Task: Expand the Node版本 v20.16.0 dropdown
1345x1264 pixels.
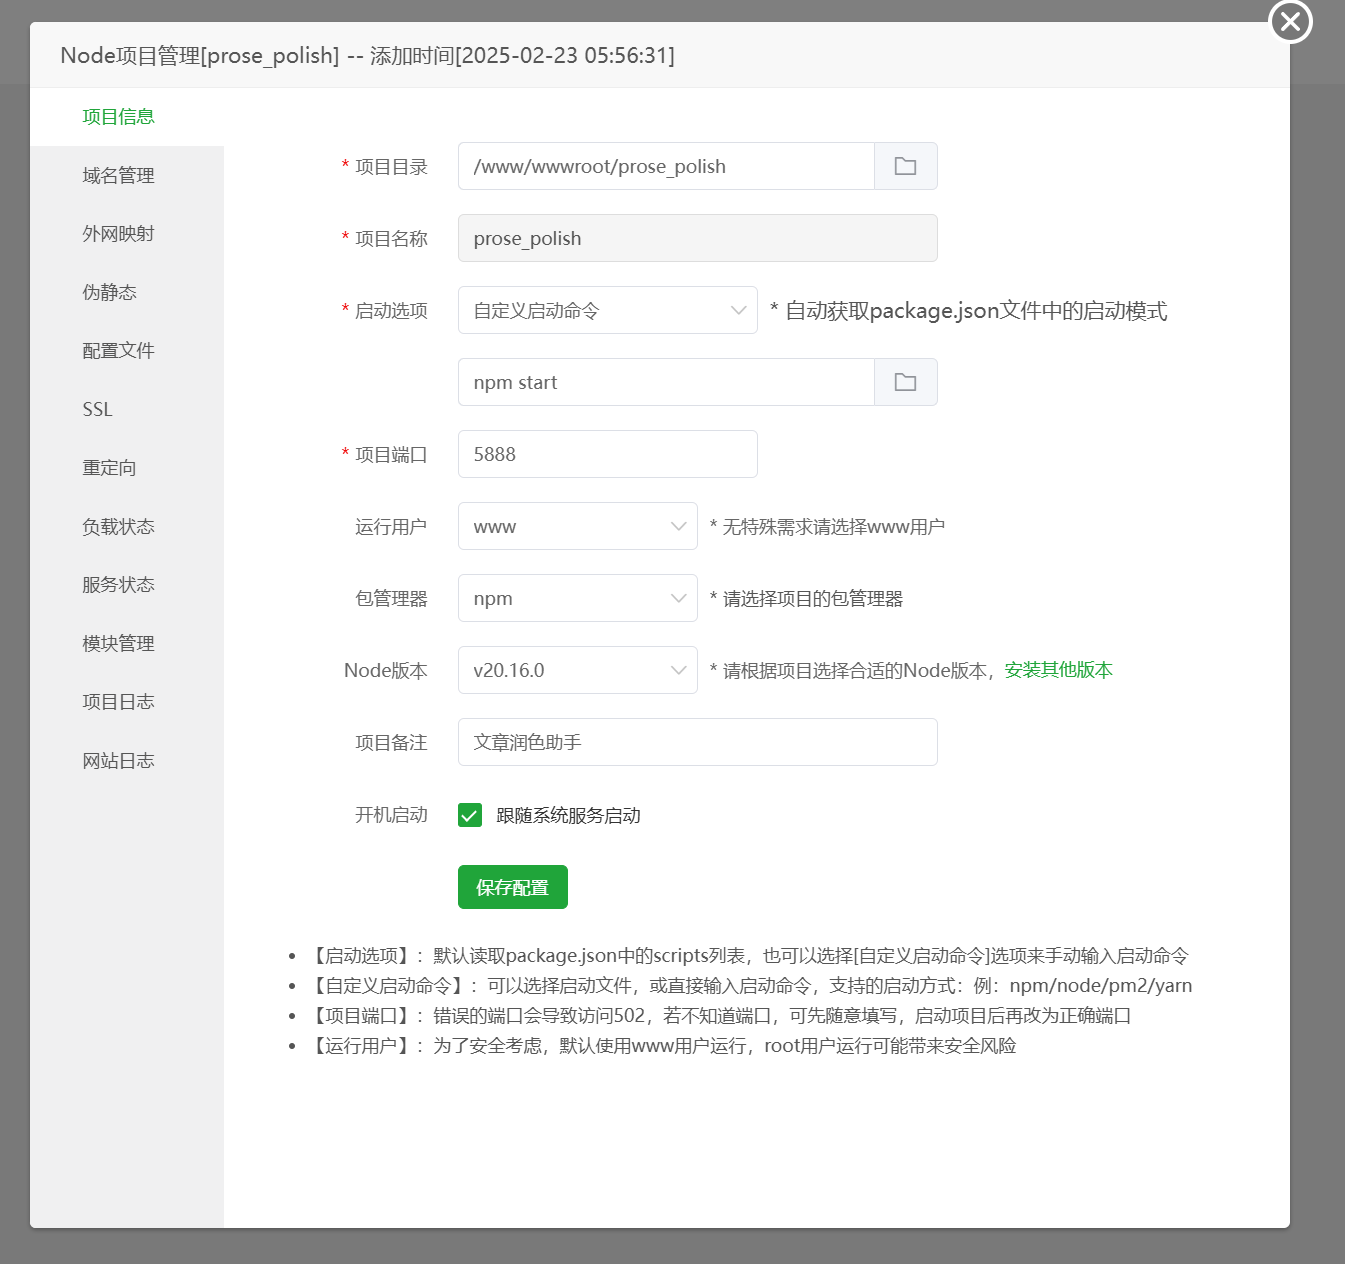Action: pyautogui.click(x=577, y=670)
